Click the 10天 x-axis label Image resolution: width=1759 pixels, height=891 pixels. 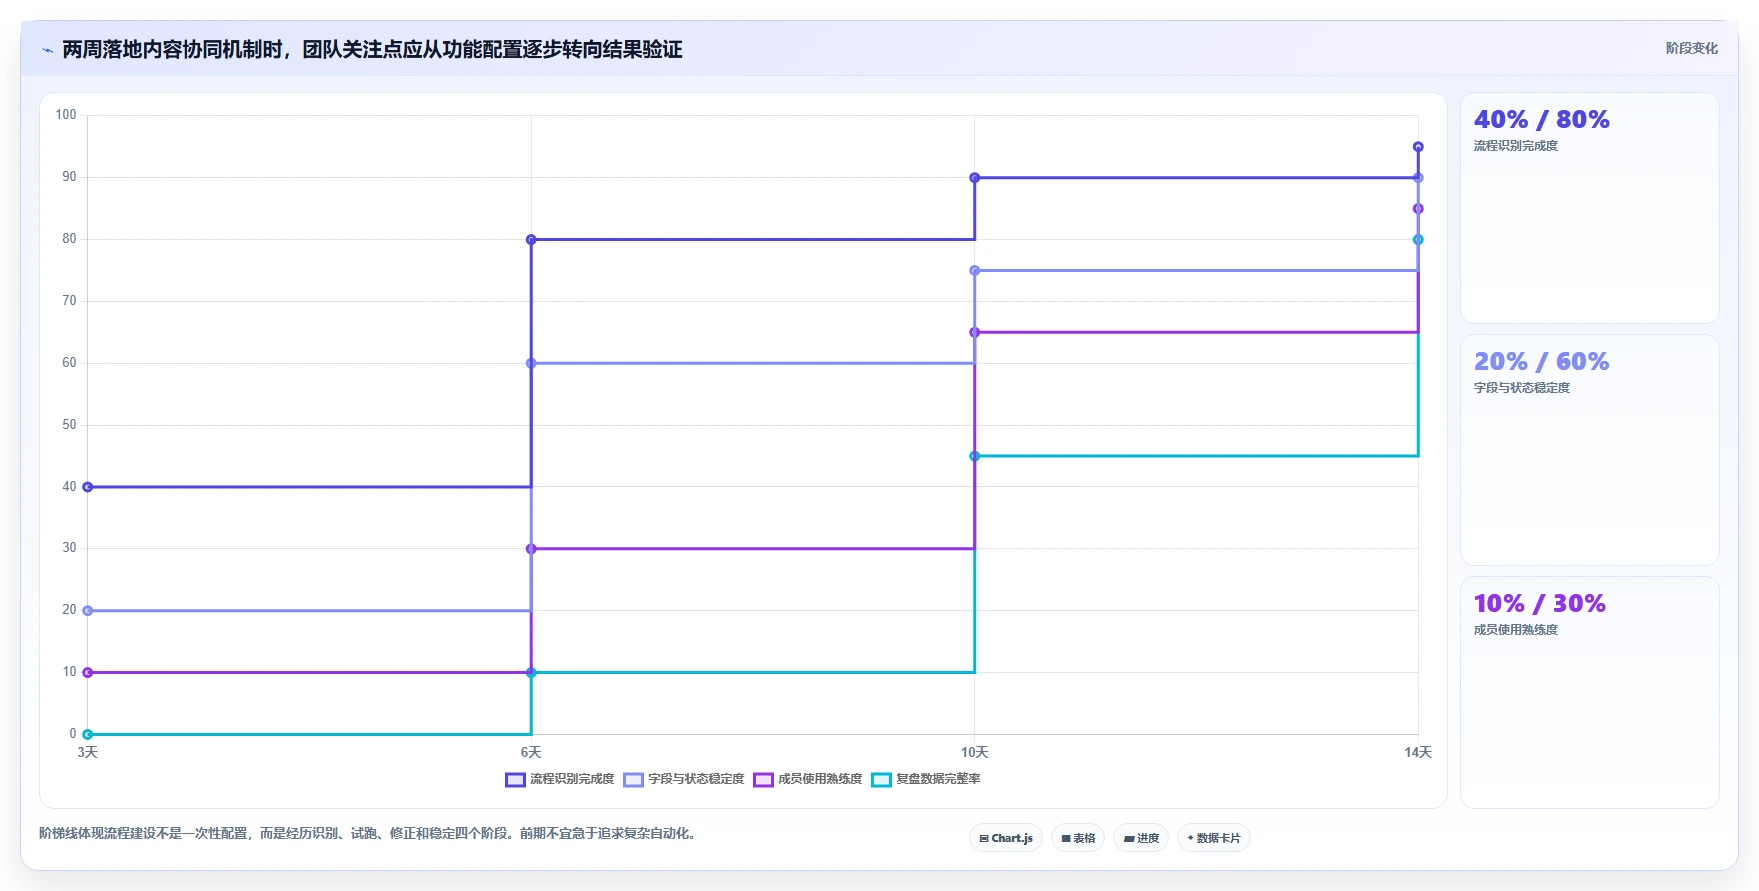(975, 753)
